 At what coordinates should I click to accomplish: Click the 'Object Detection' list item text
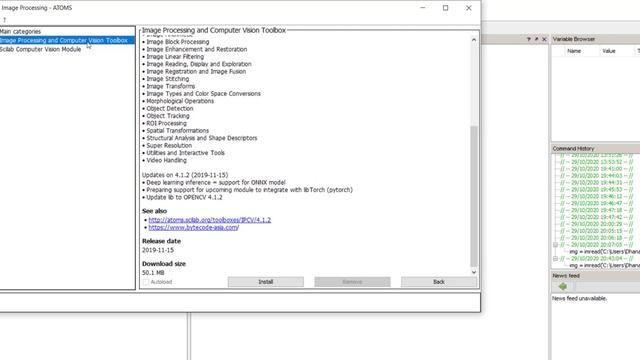[x=170, y=109]
